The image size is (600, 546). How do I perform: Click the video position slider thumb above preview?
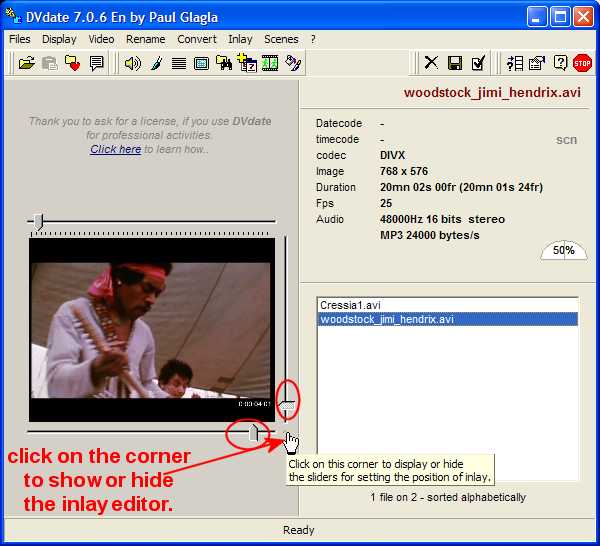pos(38,222)
